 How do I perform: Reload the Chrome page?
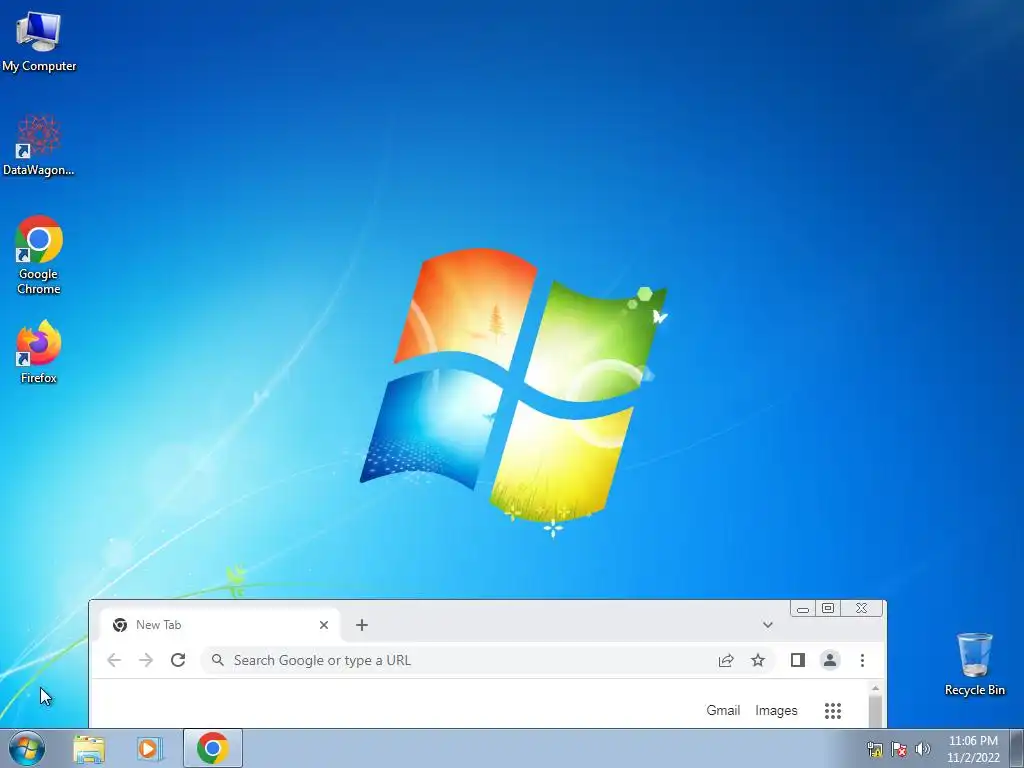(178, 660)
